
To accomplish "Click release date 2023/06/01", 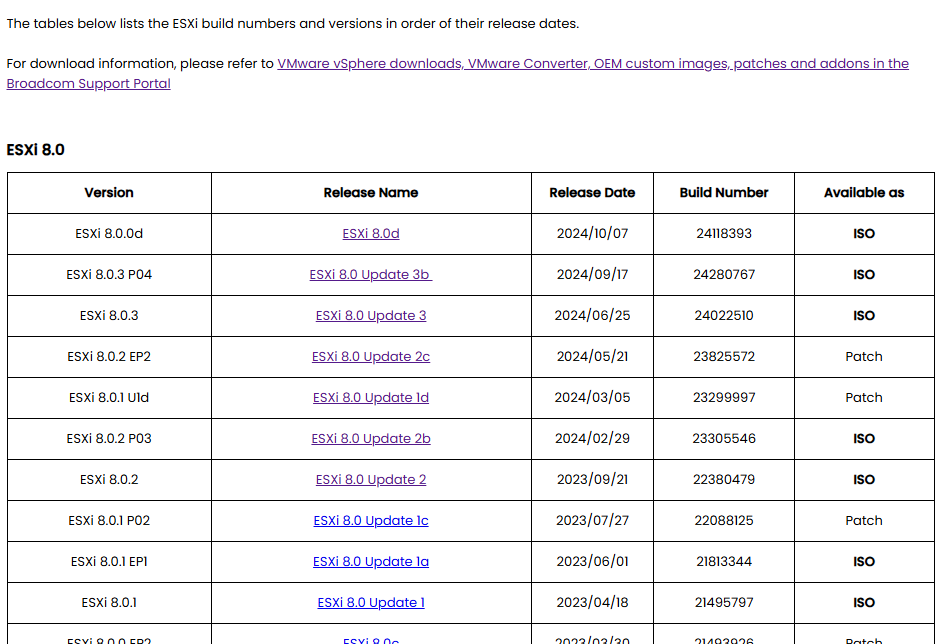I will [592, 561].
